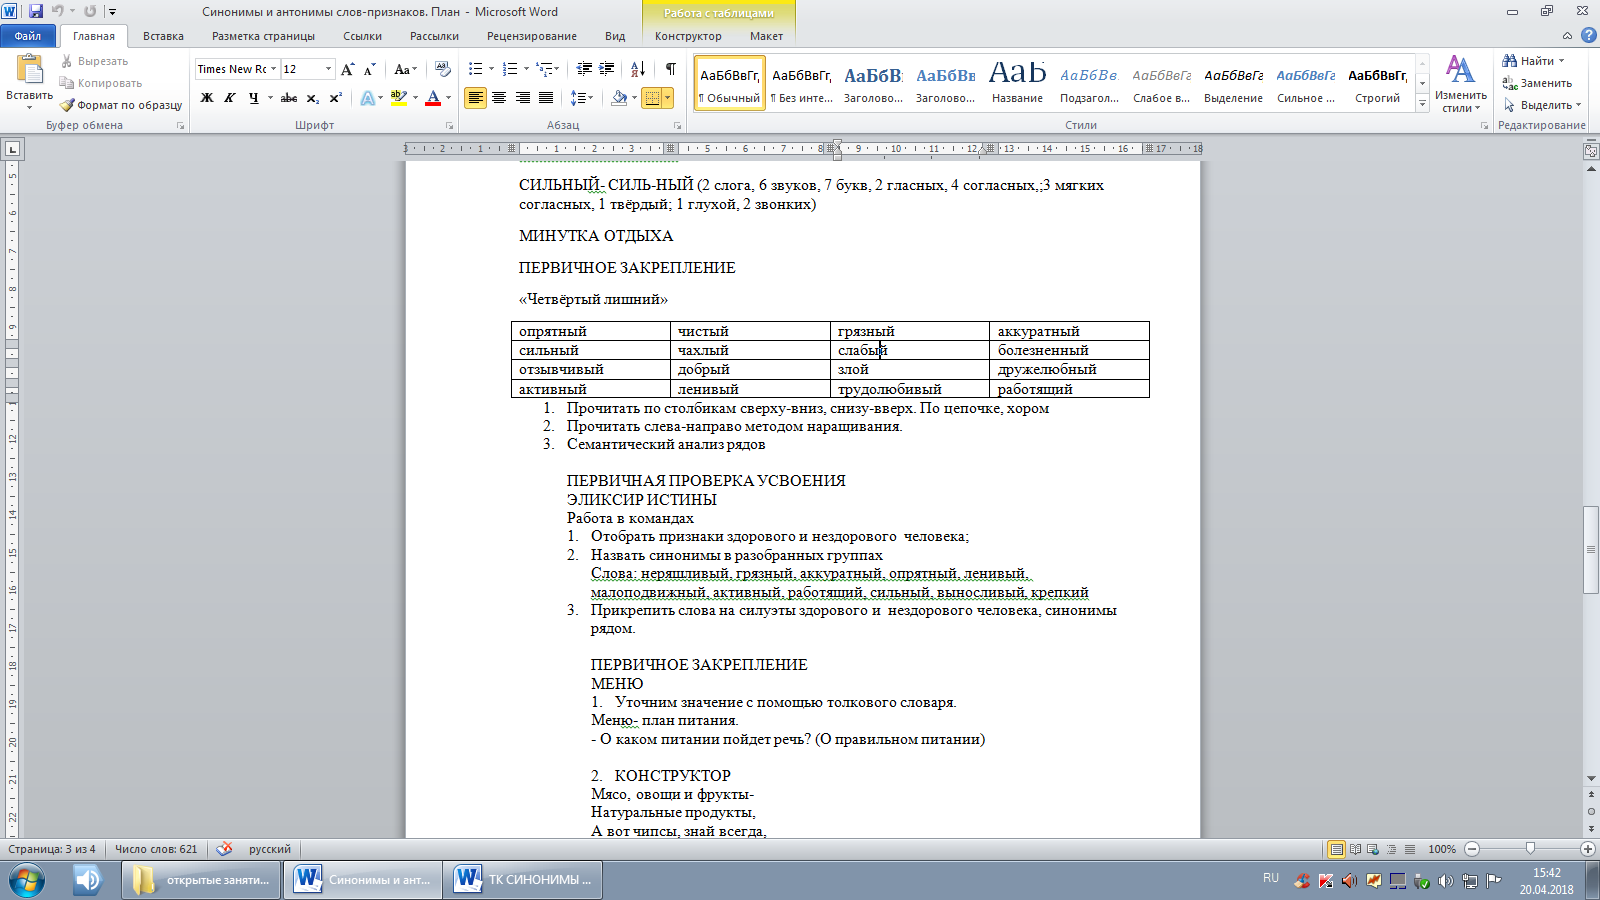Toggle bold formatting
Viewport: 1600px width, 900px height.
(207, 98)
